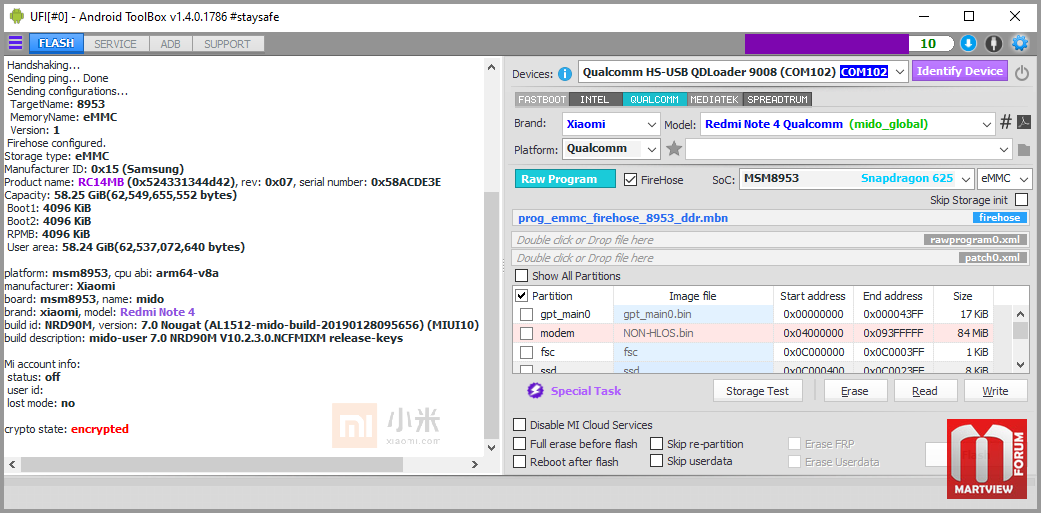The height and width of the screenshot is (513, 1041).
Task: Open settings via the blue gear icon
Action: (x=1019, y=44)
